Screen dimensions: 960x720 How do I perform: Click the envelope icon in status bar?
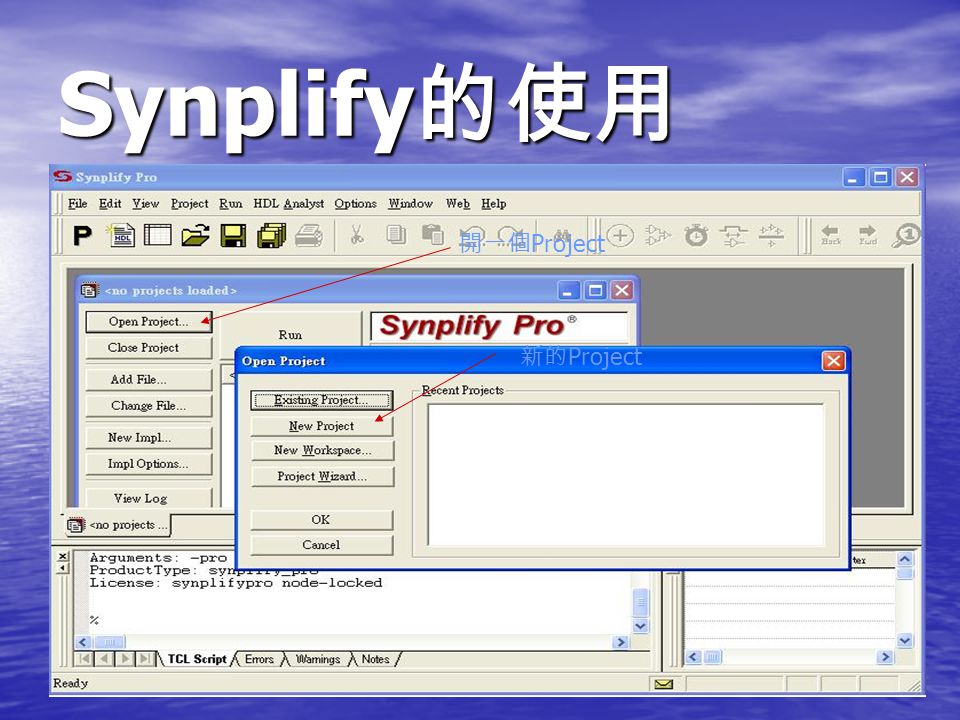pyautogui.click(x=663, y=684)
